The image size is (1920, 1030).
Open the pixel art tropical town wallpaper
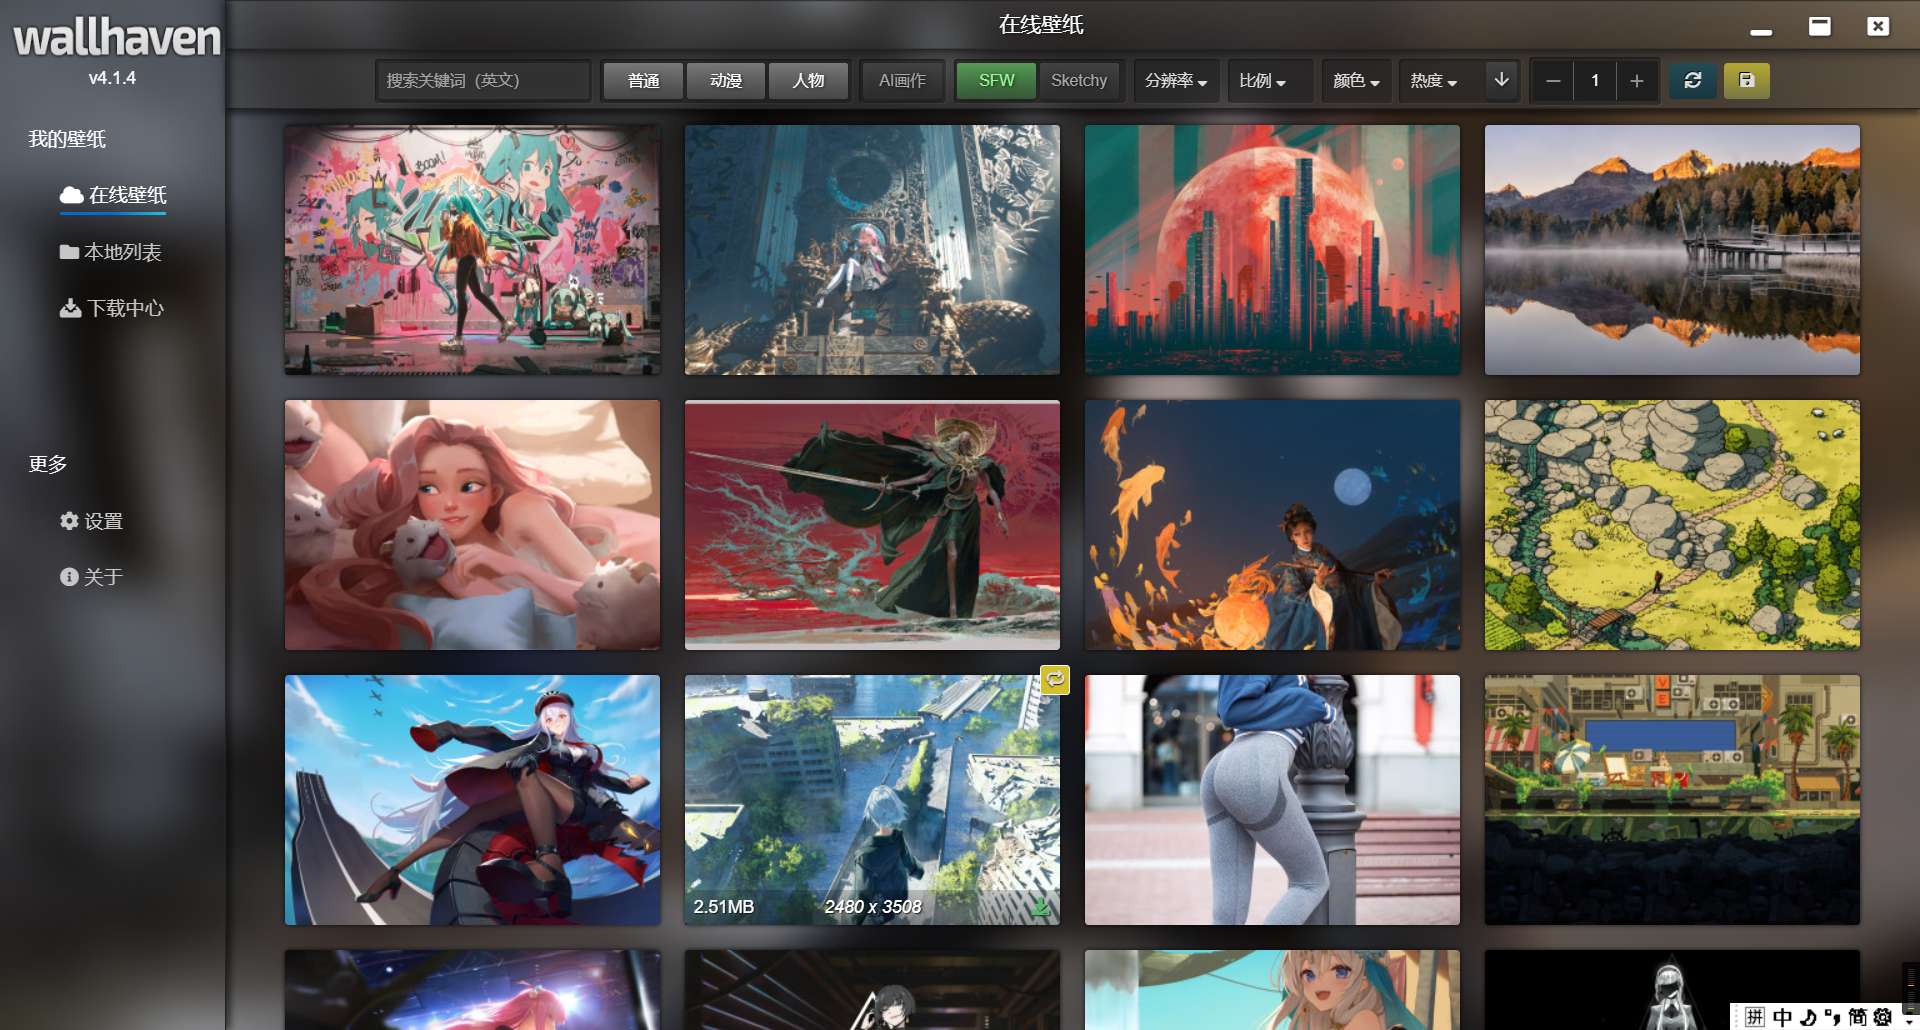(1672, 800)
